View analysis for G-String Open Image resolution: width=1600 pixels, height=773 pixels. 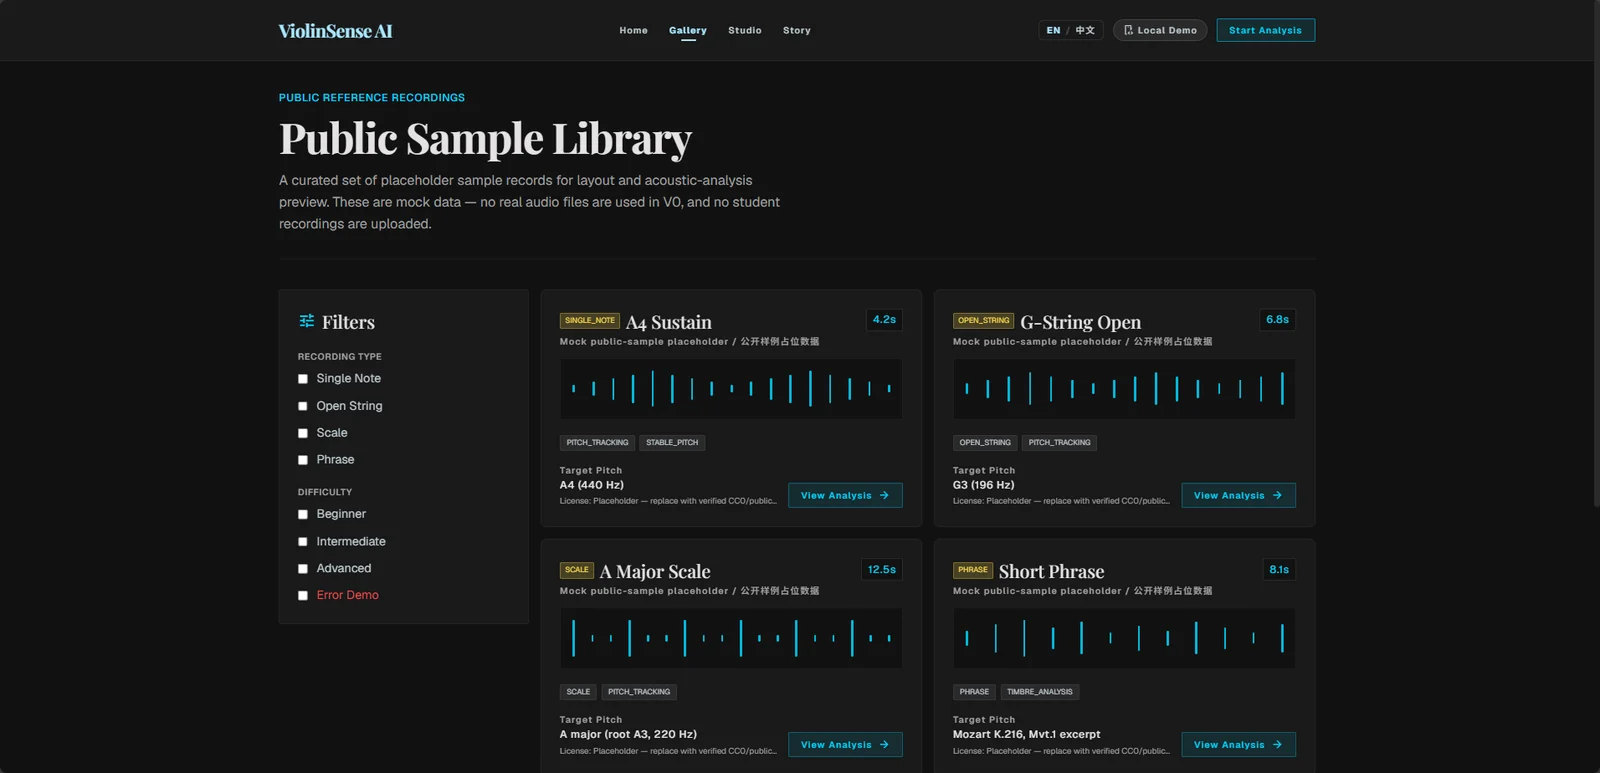[x=1238, y=495]
